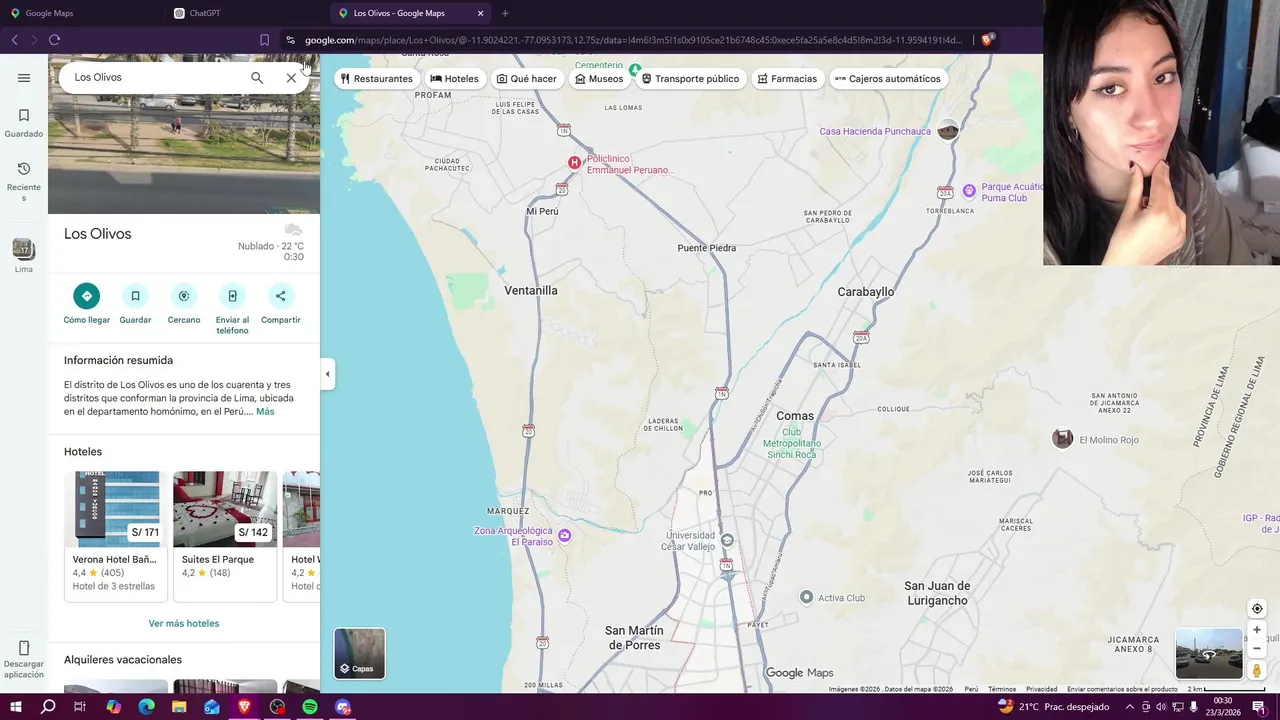1280x720 pixels.
Task: Share Los Olivos with Compartir
Action: 280,304
